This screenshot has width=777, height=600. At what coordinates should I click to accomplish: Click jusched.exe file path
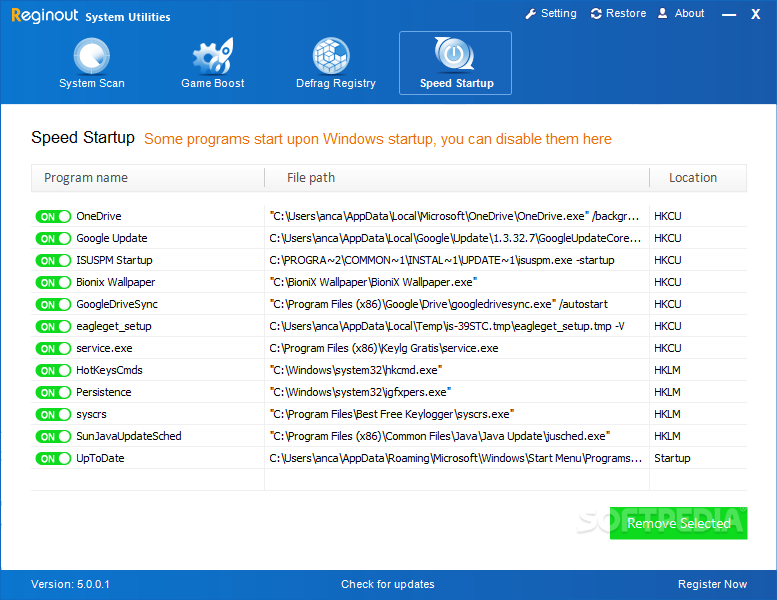tap(440, 436)
